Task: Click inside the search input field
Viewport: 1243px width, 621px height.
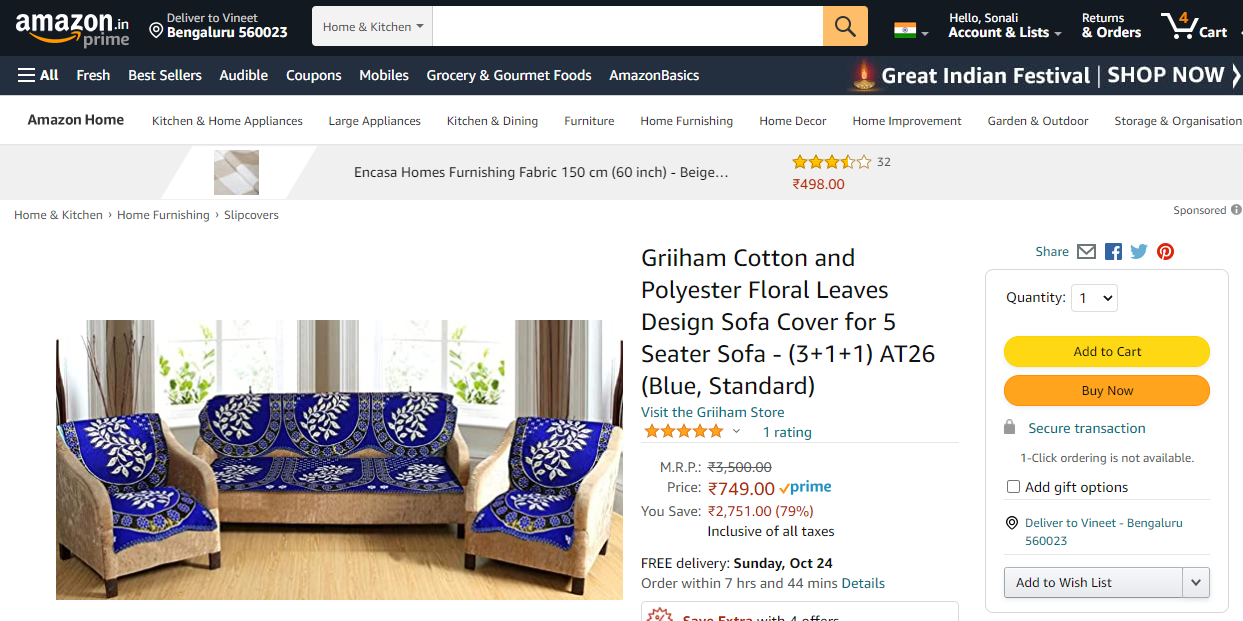Action: [627, 26]
